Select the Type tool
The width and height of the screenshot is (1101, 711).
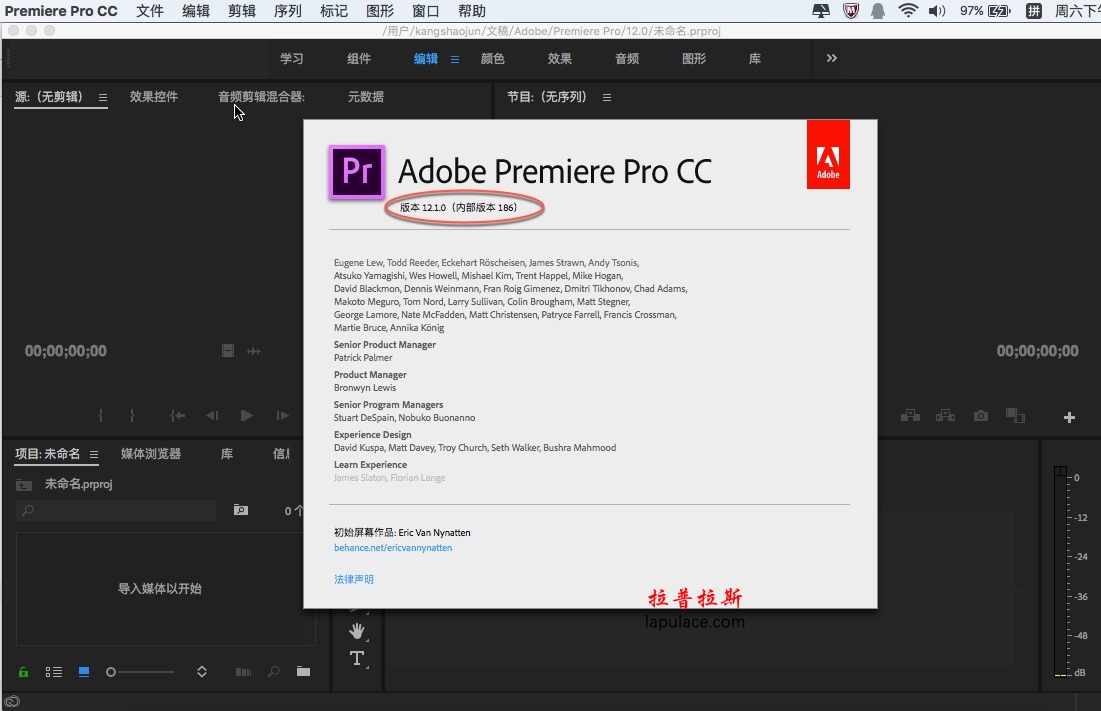357,658
